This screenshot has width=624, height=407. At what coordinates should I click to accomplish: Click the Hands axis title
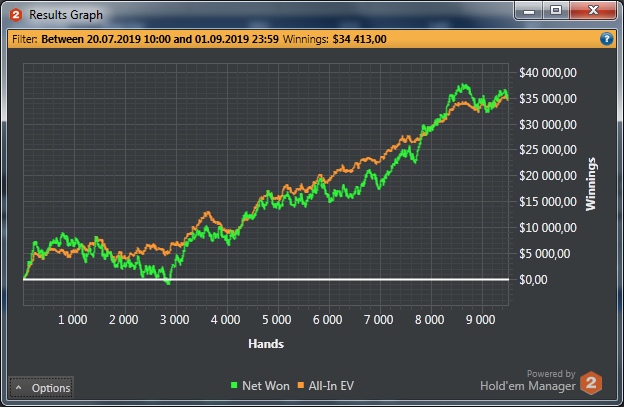point(266,344)
